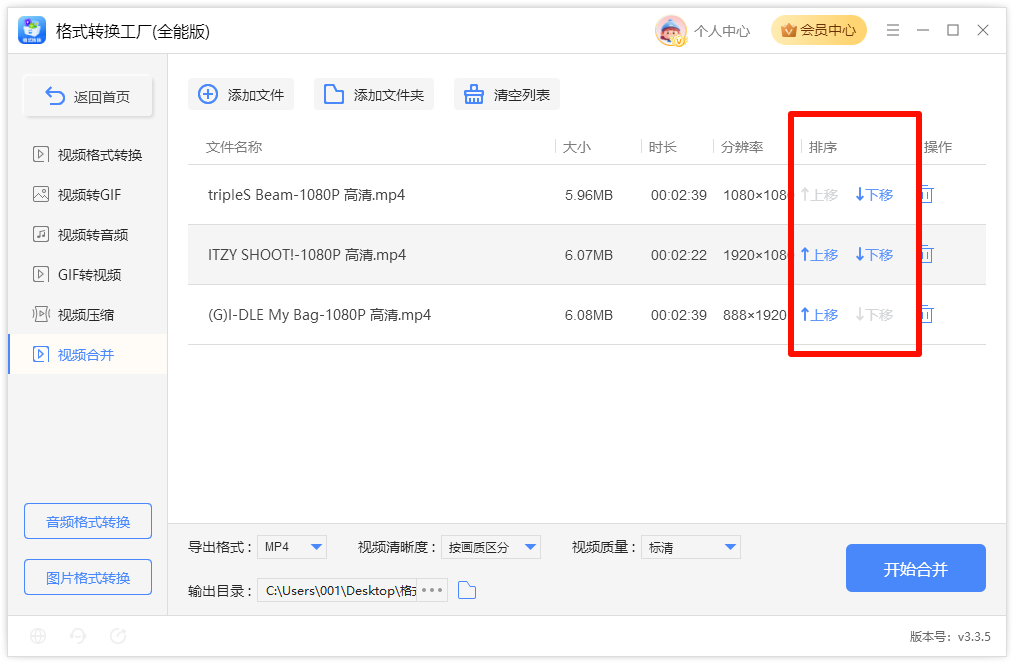Delete the (G)I-DLE My Bag video with trash icon
Screen dimensions: 1014x664
pos(927,314)
